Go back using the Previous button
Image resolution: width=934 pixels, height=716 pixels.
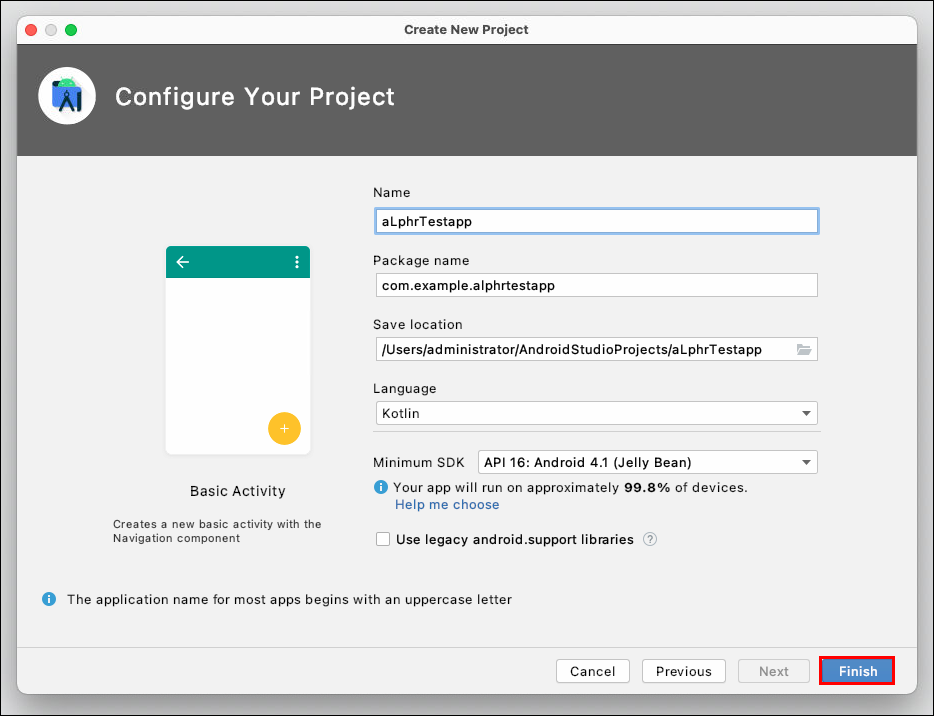coord(683,671)
